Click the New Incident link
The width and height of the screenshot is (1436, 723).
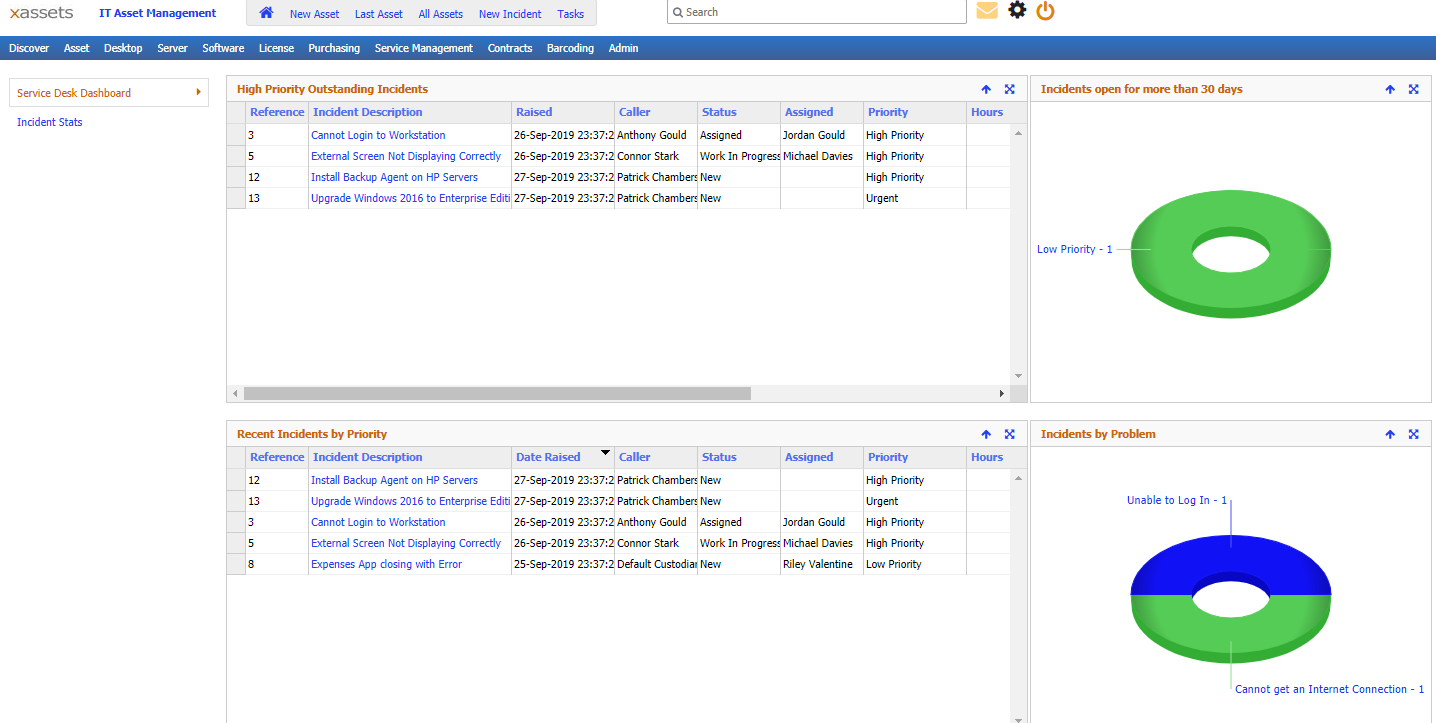(x=510, y=13)
